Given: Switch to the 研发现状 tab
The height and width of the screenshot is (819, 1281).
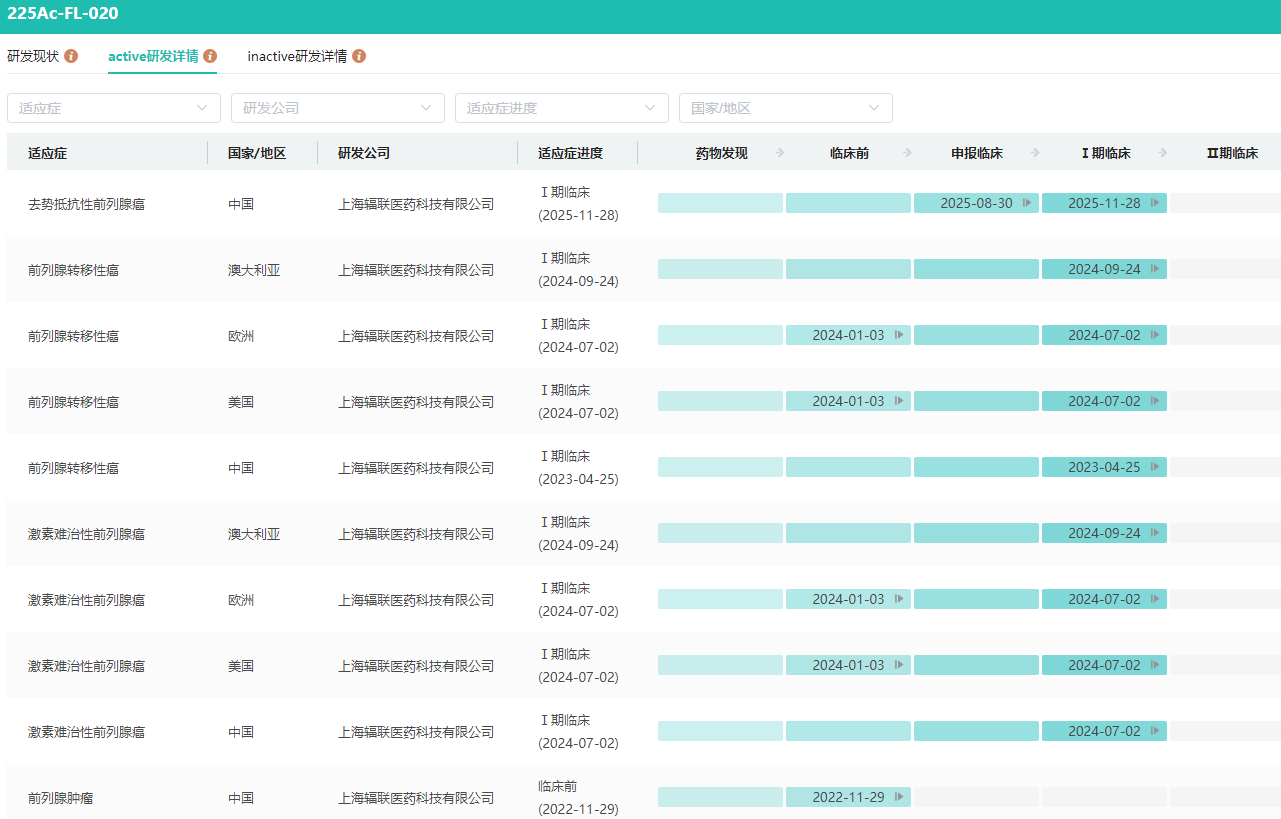Looking at the screenshot, I should [x=33, y=56].
